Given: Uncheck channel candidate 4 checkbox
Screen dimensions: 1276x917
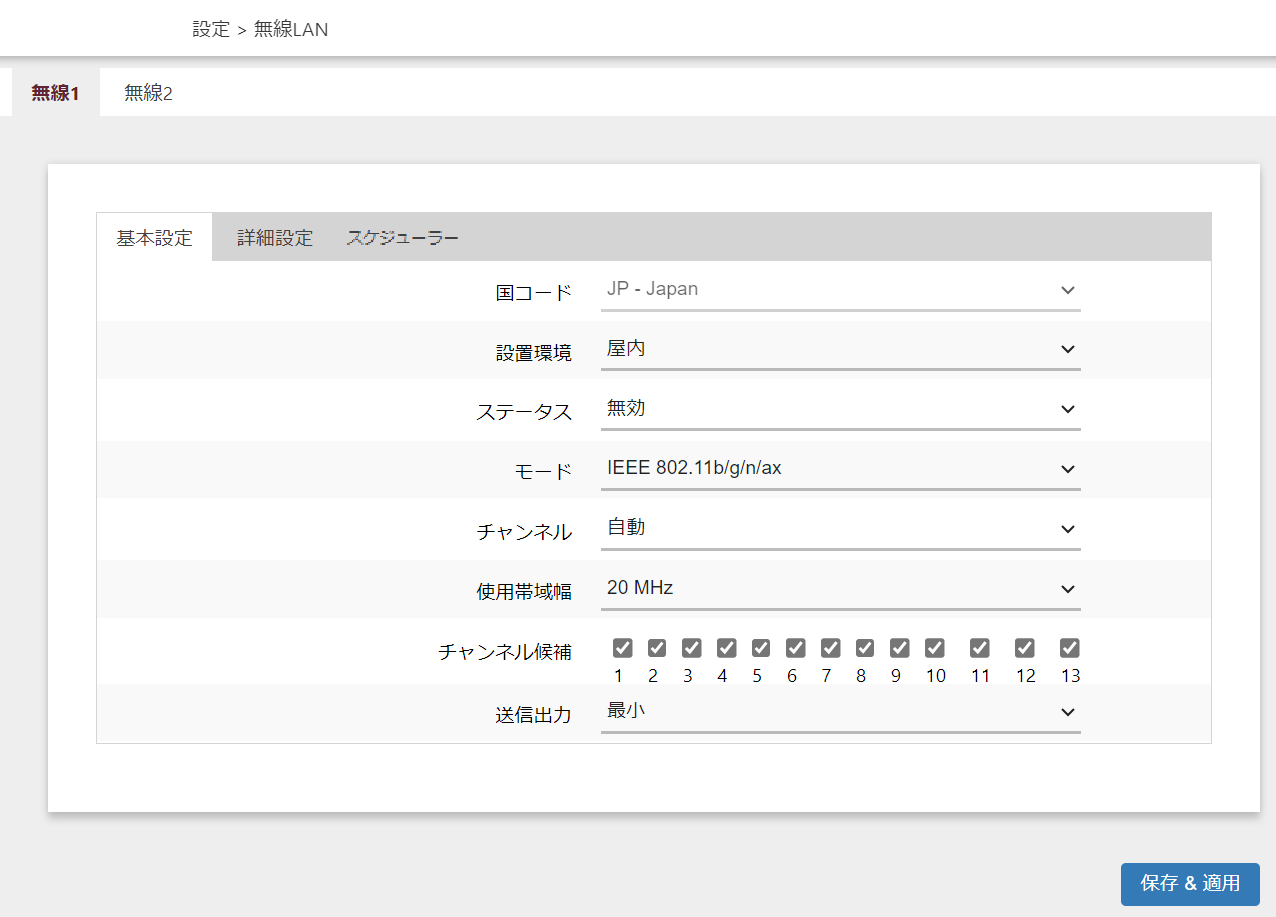Looking at the screenshot, I should (727, 648).
